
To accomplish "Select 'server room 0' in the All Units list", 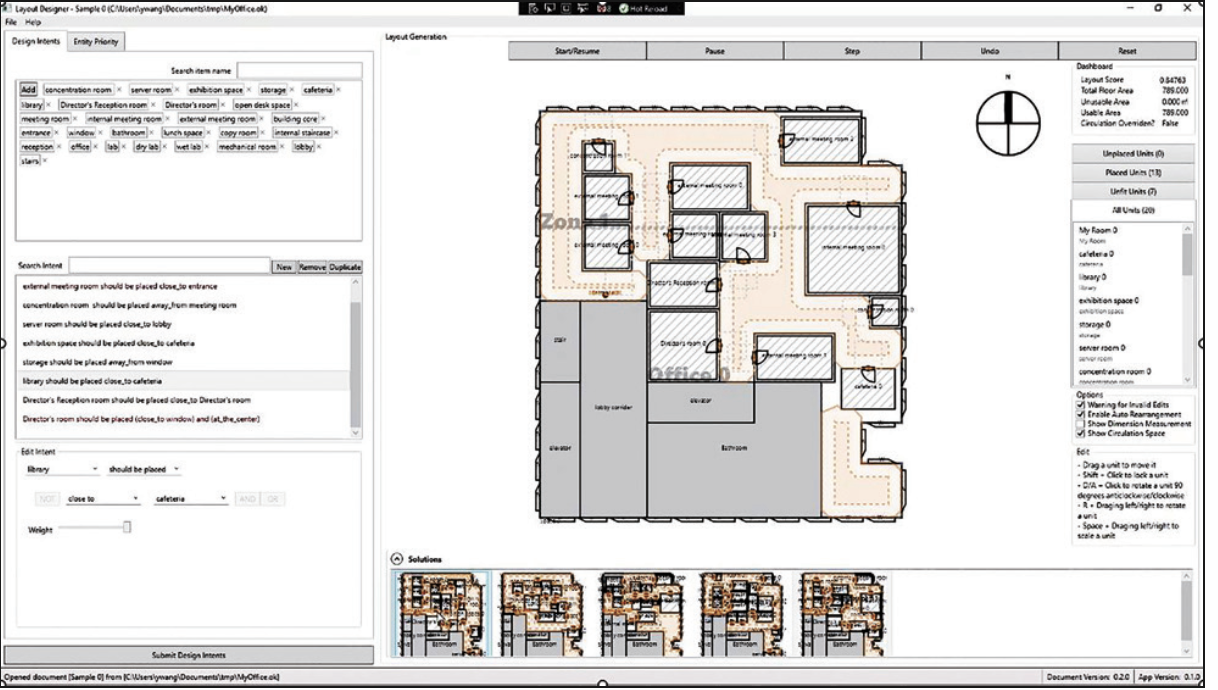I will point(1128,351).
